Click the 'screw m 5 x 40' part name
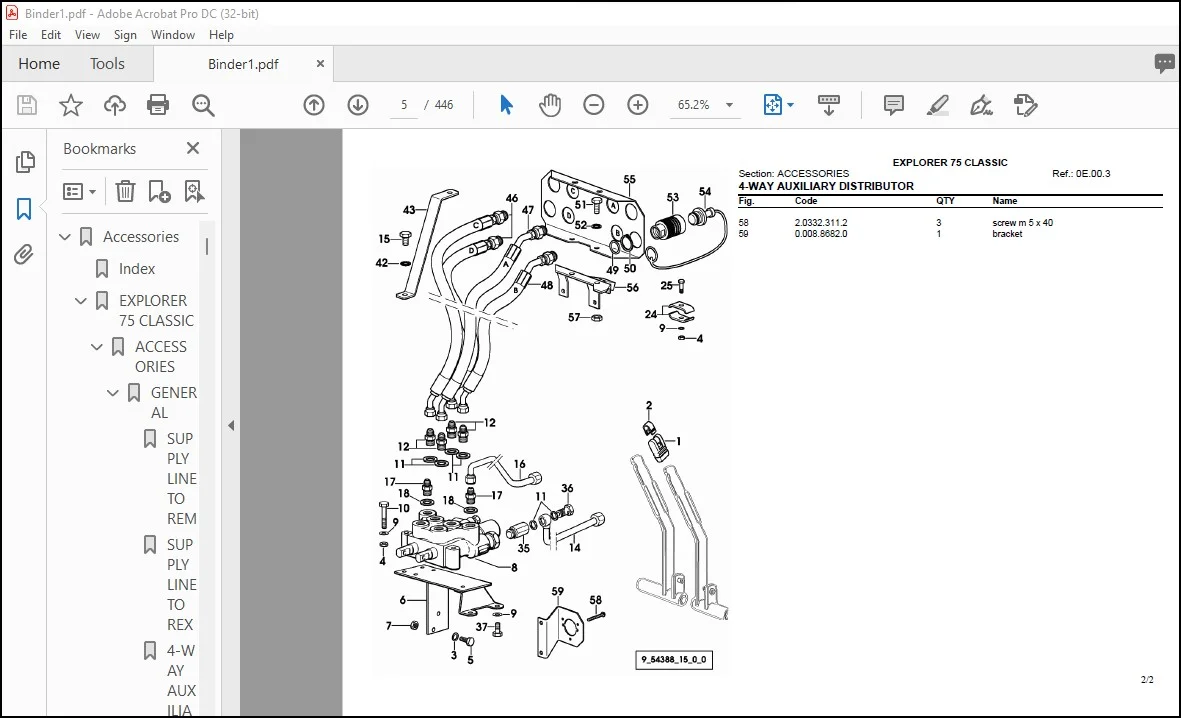This screenshot has width=1181, height=718. [1022, 223]
